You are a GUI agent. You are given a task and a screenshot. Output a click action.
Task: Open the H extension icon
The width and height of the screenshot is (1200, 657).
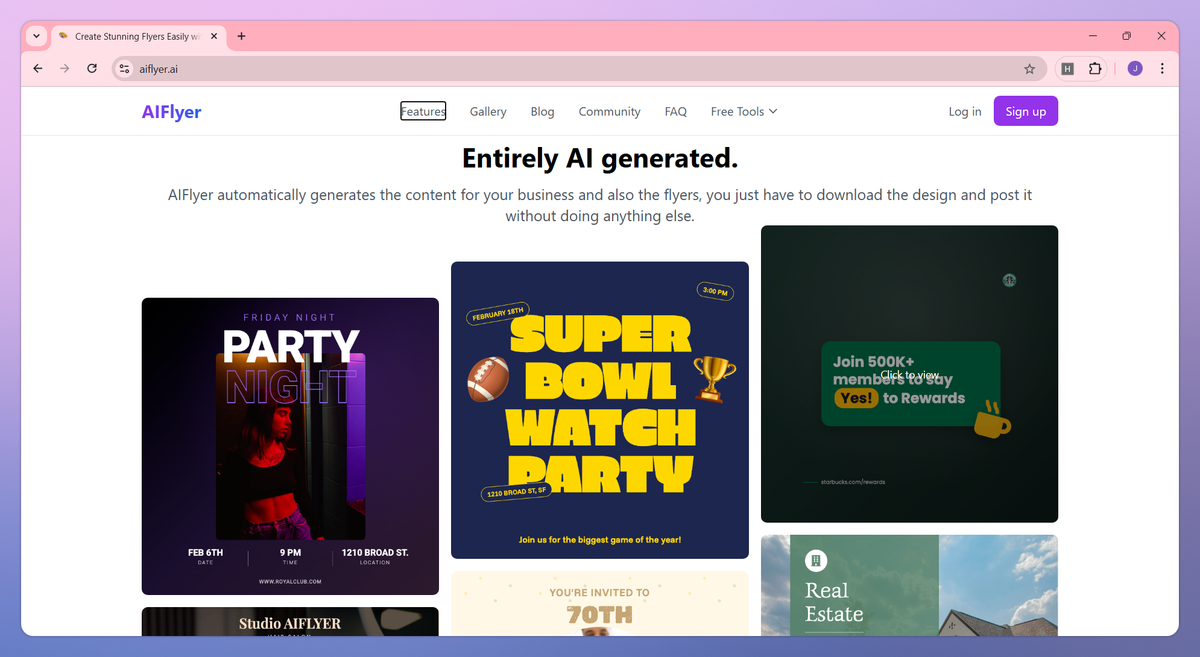click(x=1068, y=69)
